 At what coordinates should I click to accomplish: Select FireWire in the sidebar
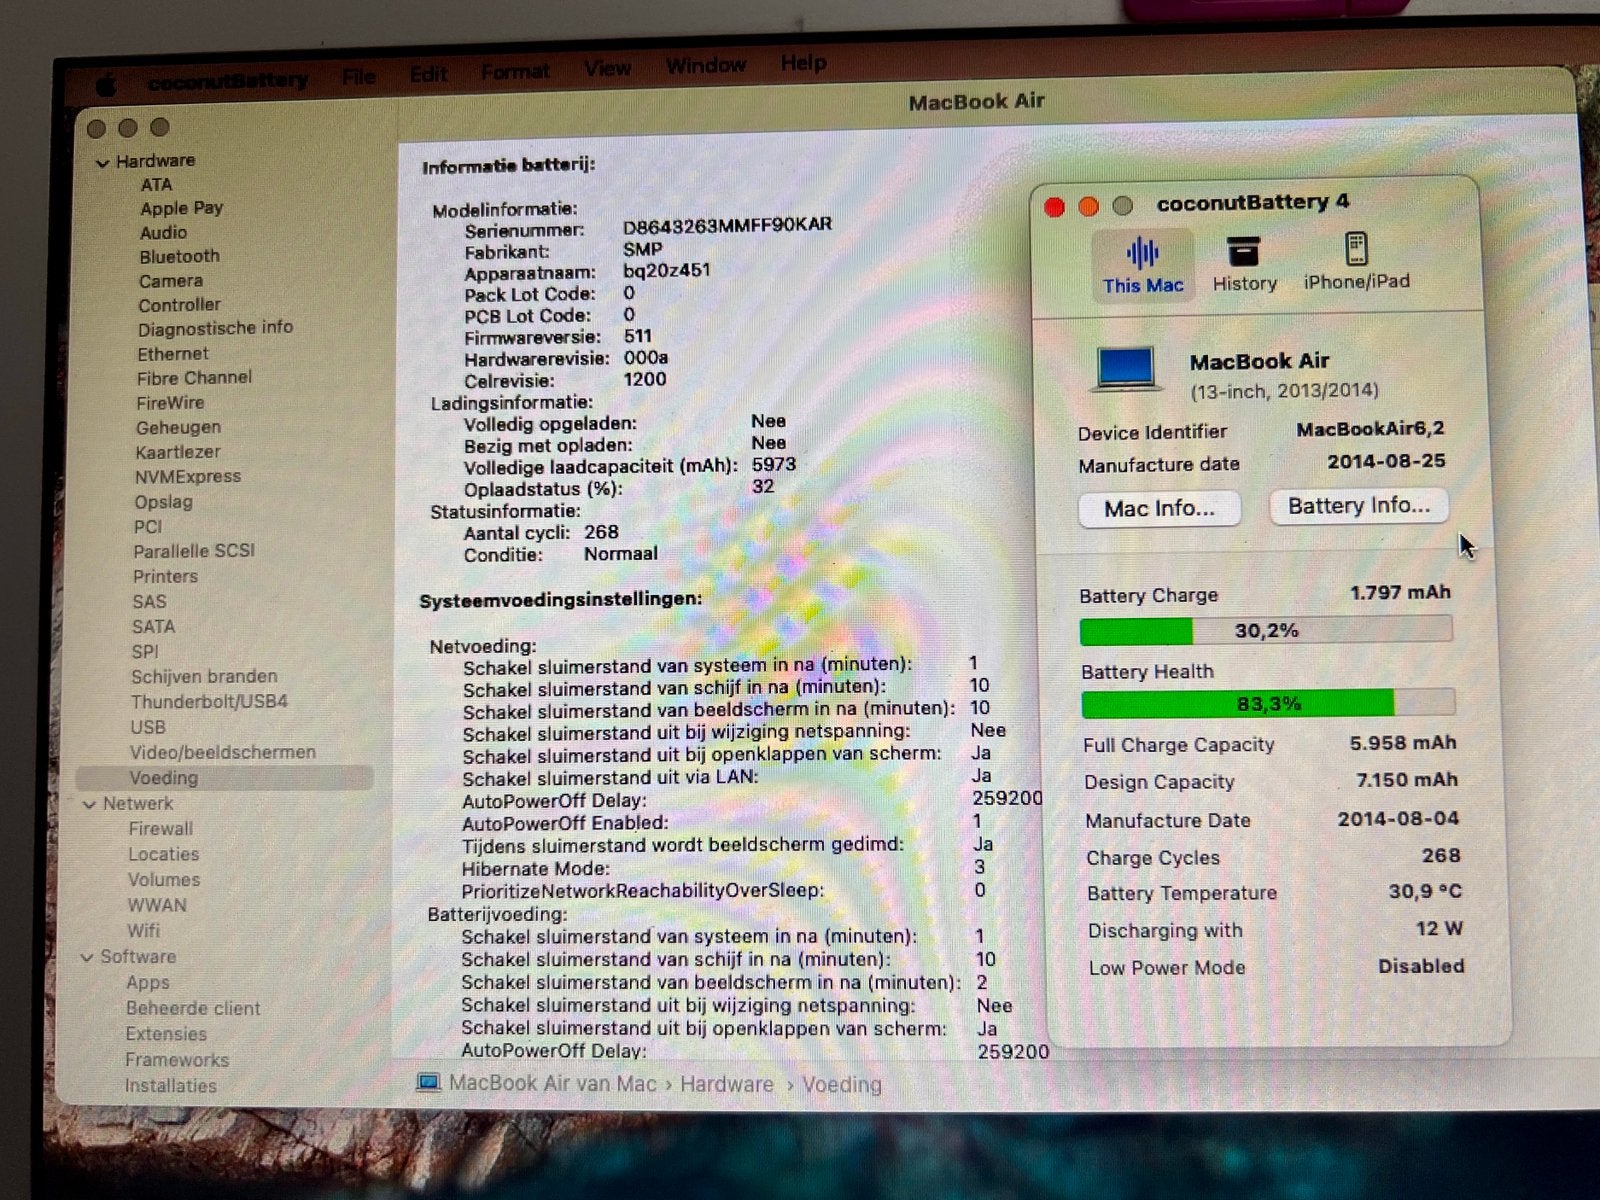170,403
